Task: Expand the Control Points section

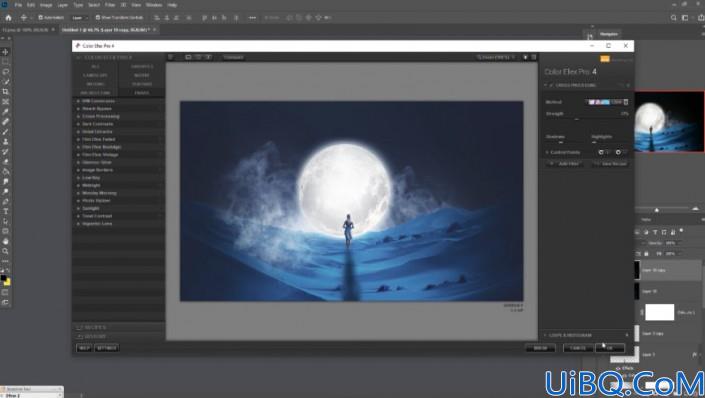Action: [565, 152]
